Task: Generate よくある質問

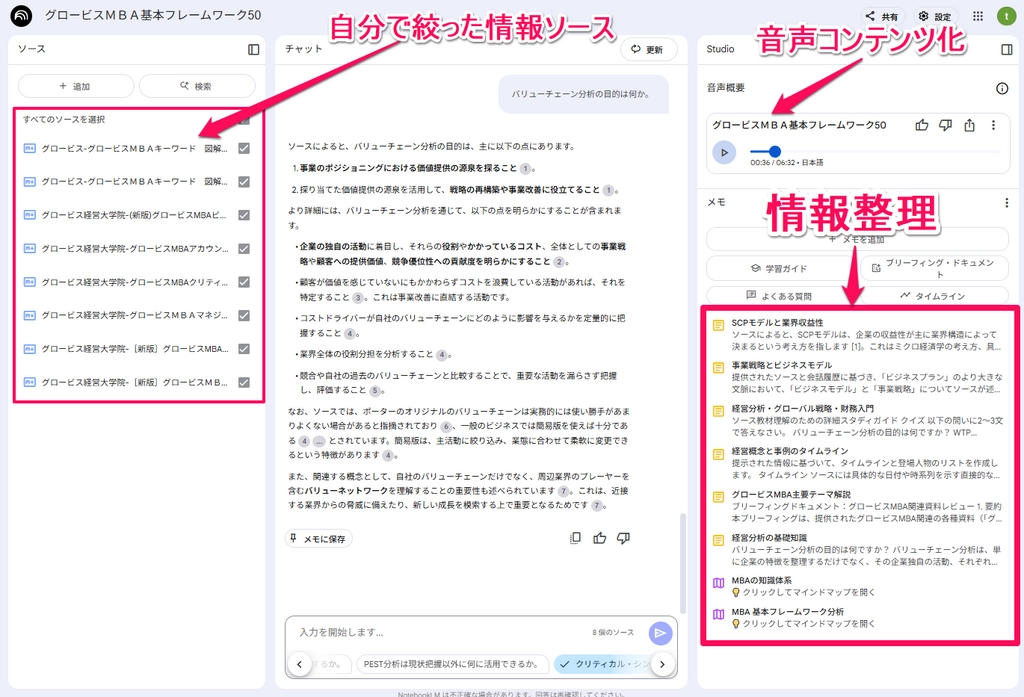Action: tap(778, 296)
